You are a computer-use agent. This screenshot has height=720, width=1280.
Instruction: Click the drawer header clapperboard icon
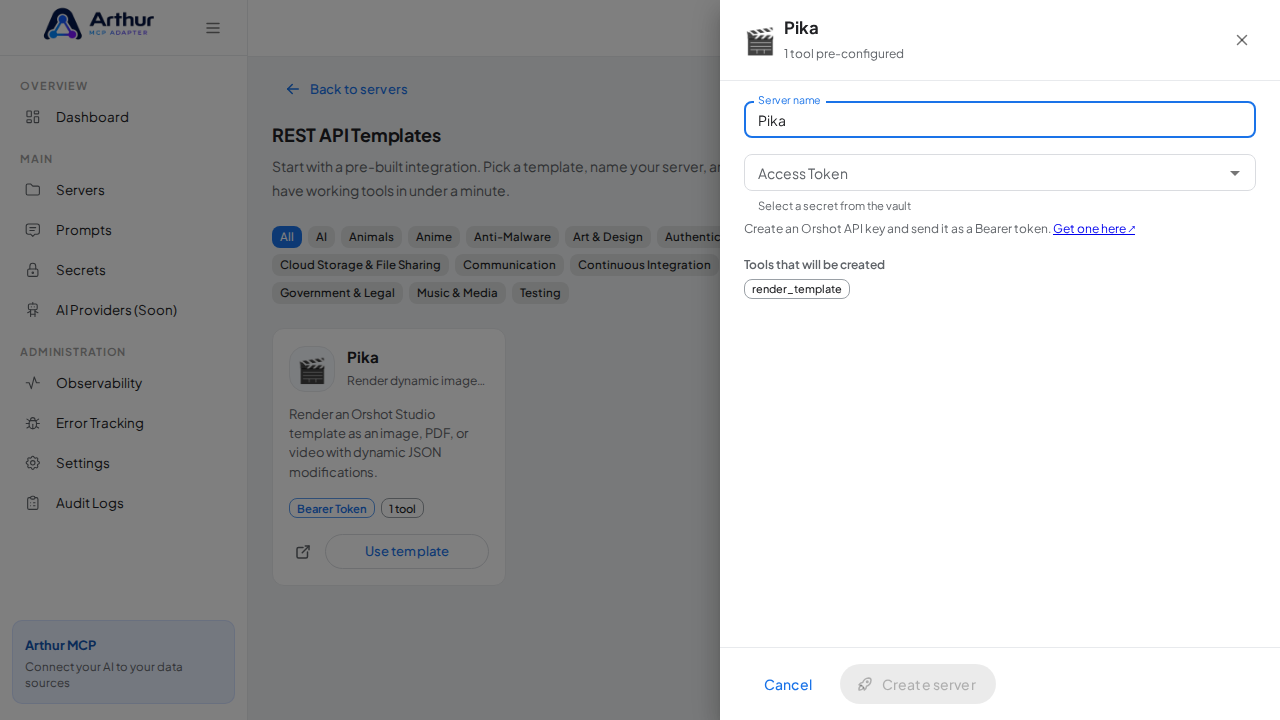(760, 41)
